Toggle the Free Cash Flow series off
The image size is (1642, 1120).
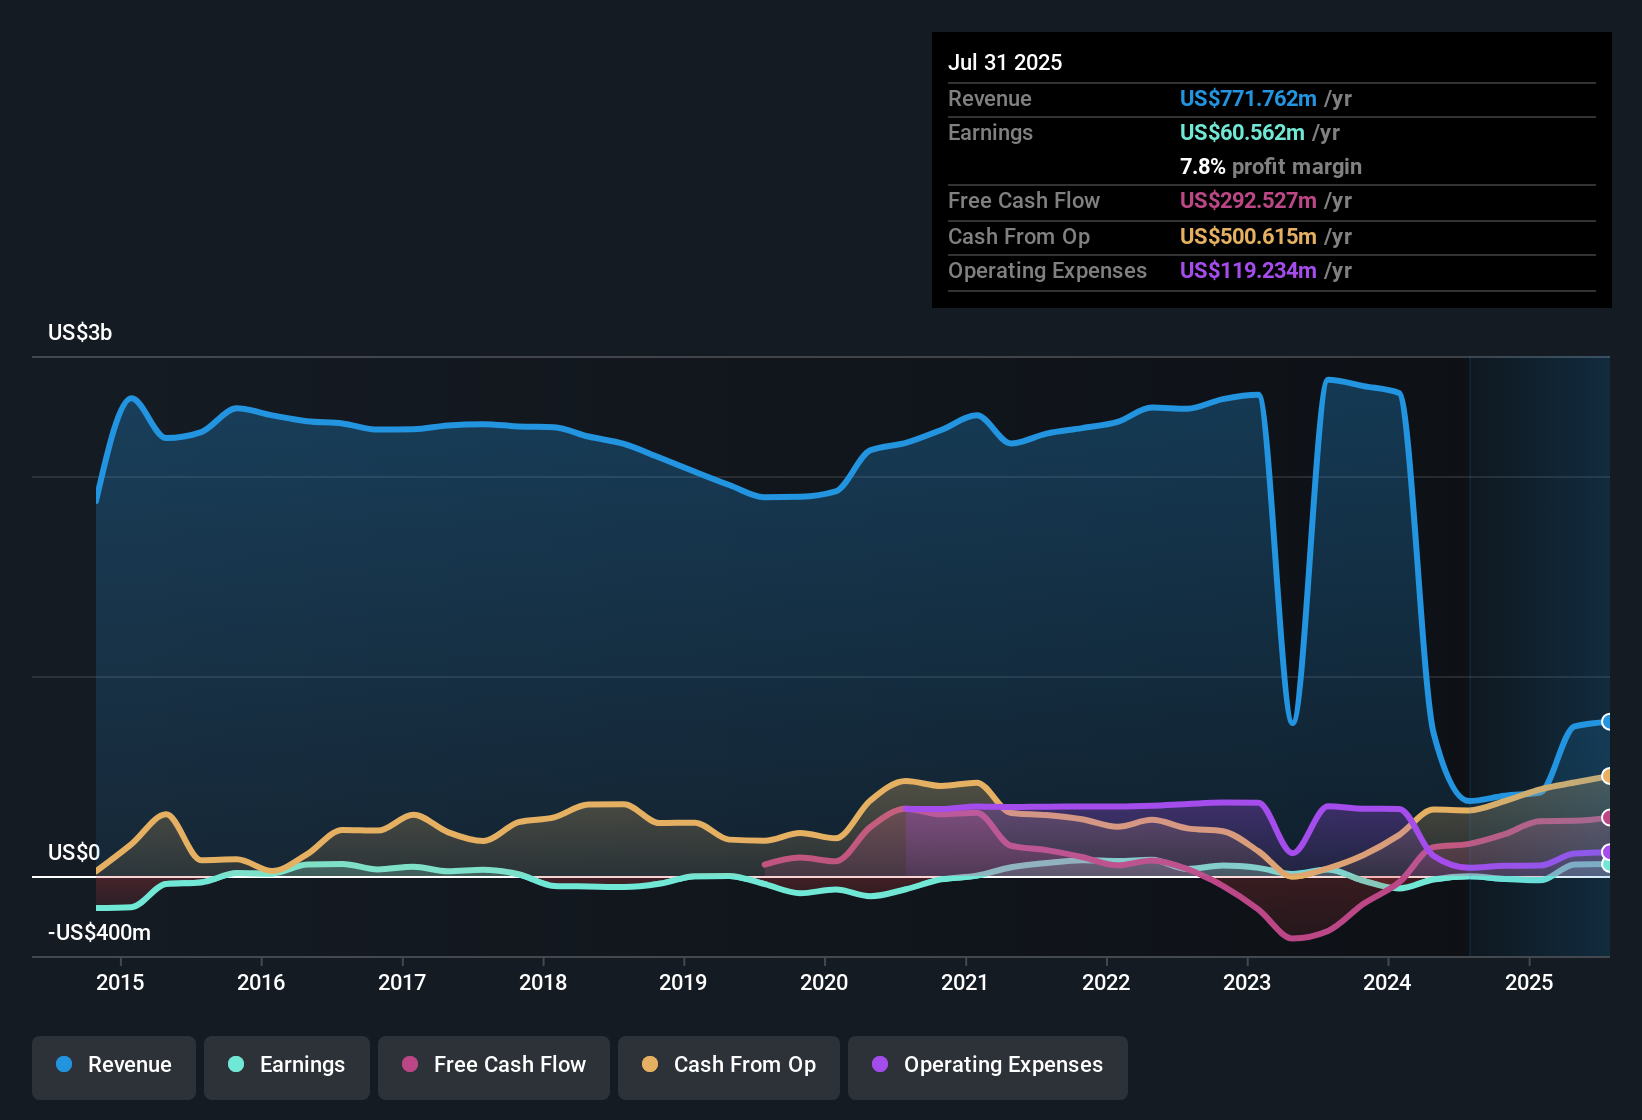coord(493,1065)
